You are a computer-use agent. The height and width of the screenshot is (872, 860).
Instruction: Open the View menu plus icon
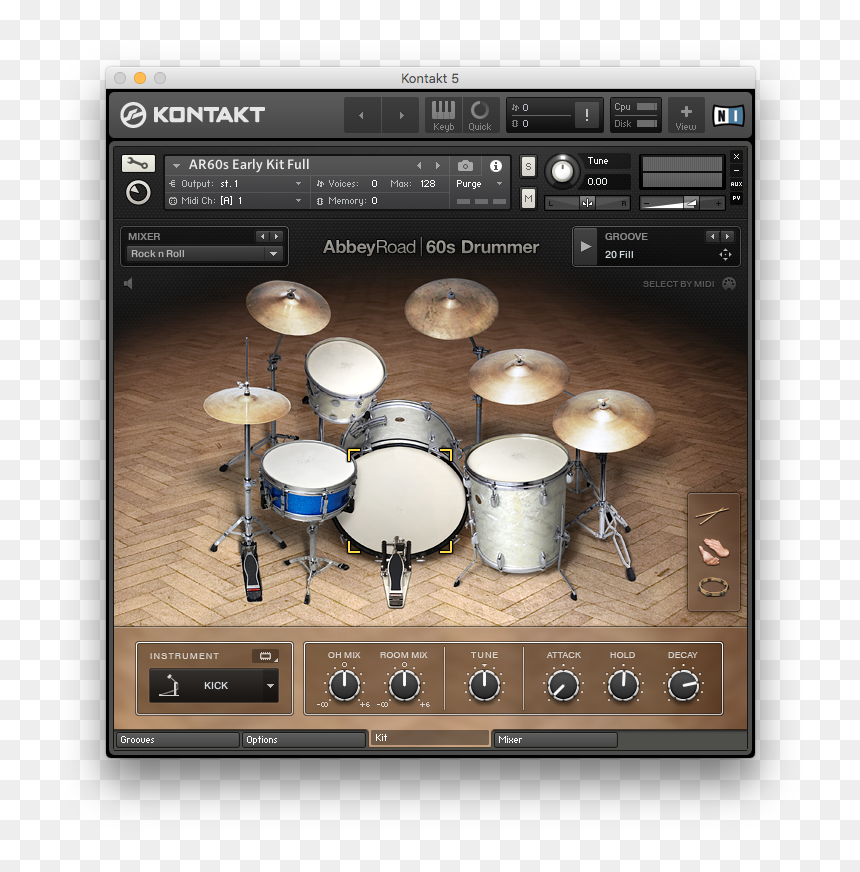click(x=686, y=115)
